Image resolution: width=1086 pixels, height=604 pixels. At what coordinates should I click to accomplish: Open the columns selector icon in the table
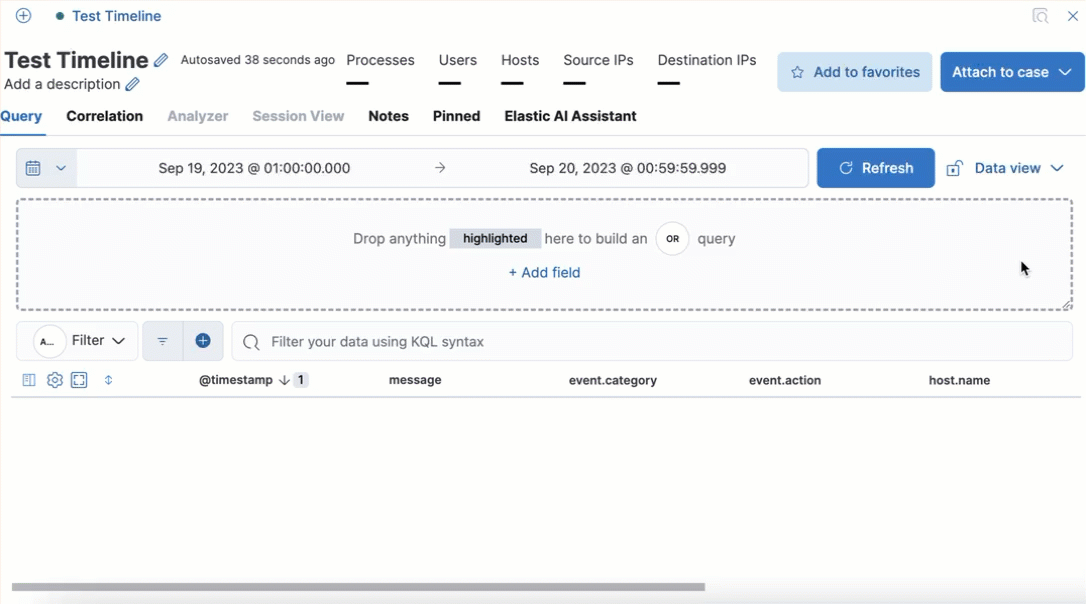tap(29, 380)
